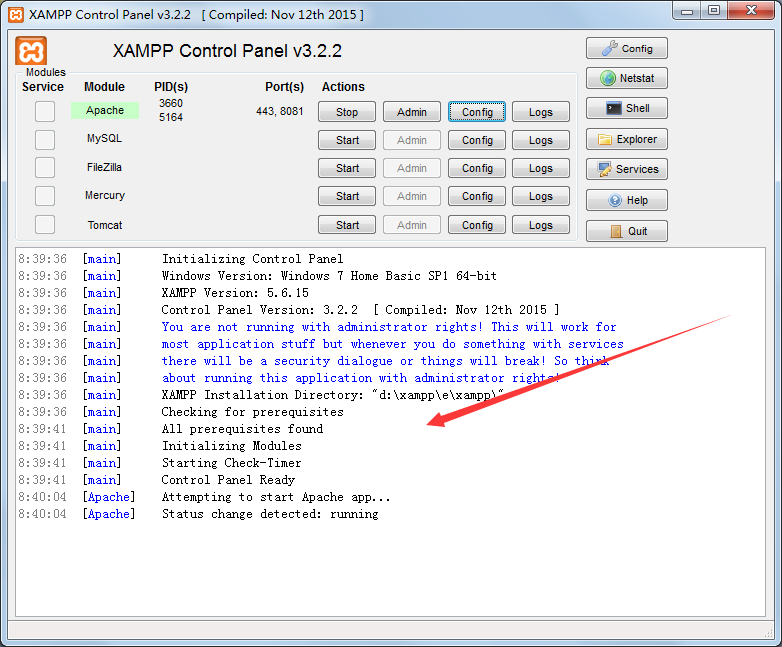Viewport: 782px width, 647px height.
Task: Toggle Mercury service install checkbox
Action: [x=45, y=196]
